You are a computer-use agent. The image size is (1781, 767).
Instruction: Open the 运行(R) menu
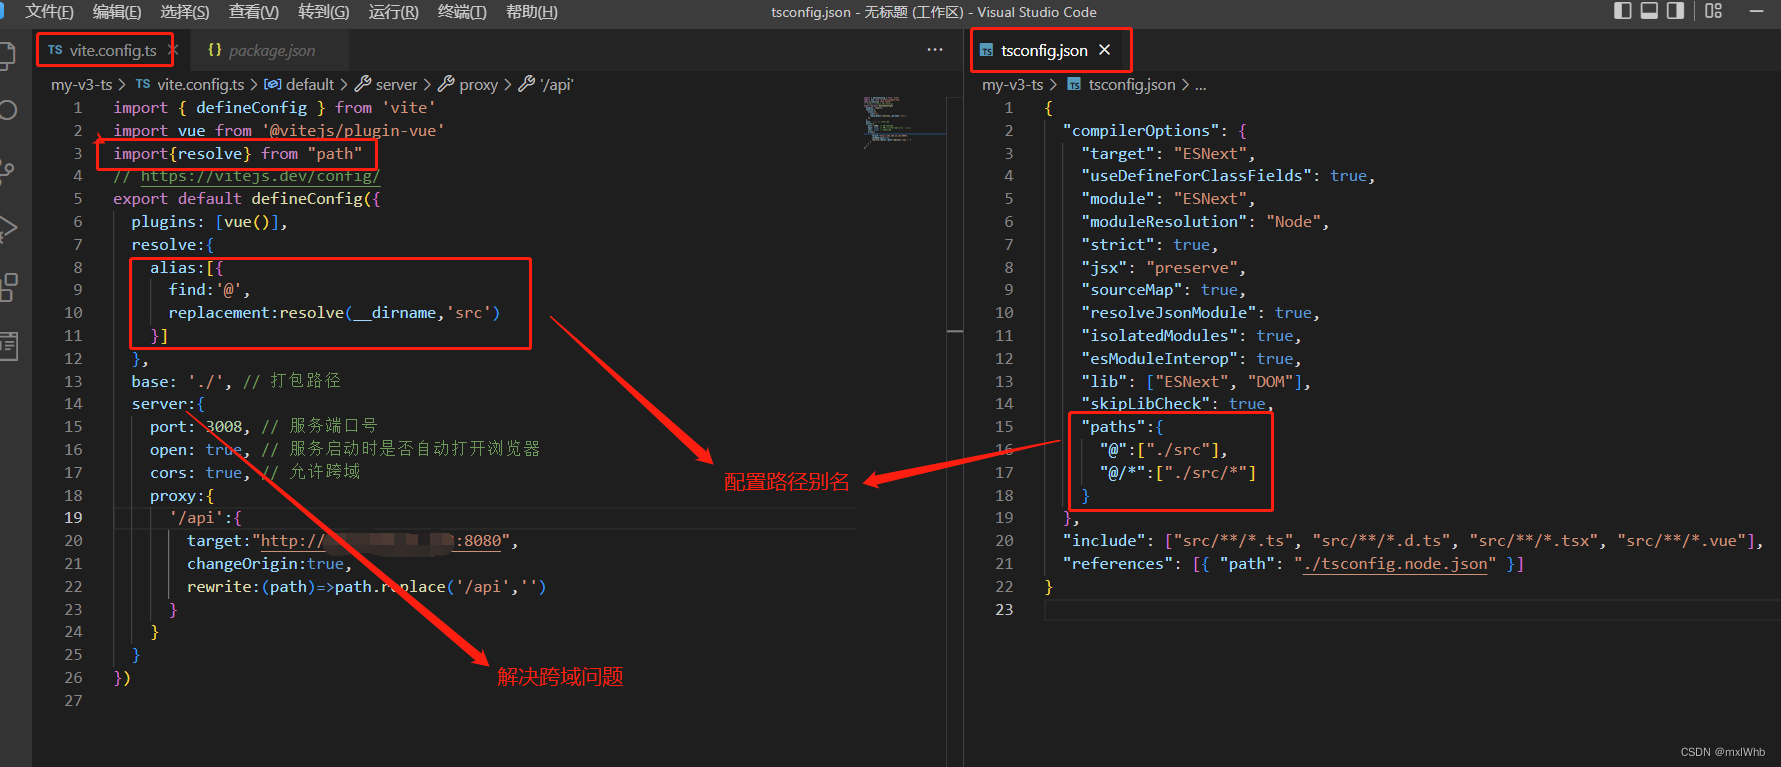click(393, 12)
